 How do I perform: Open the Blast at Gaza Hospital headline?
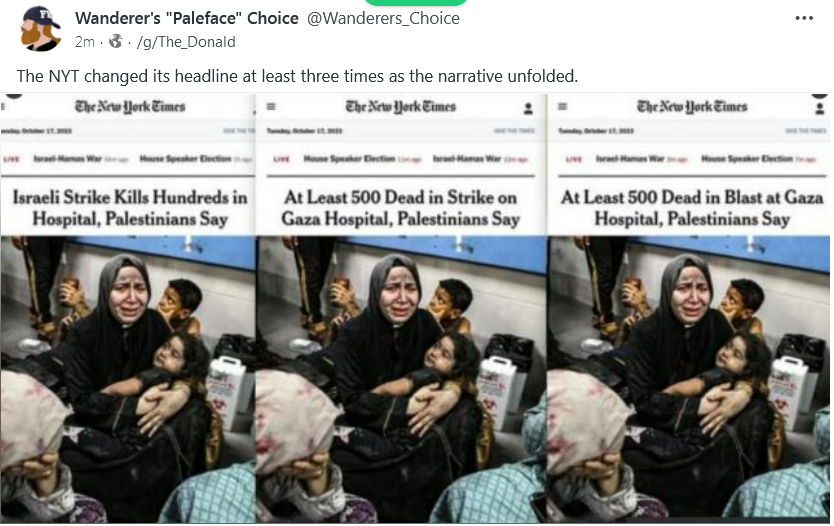(x=692, y=208)
